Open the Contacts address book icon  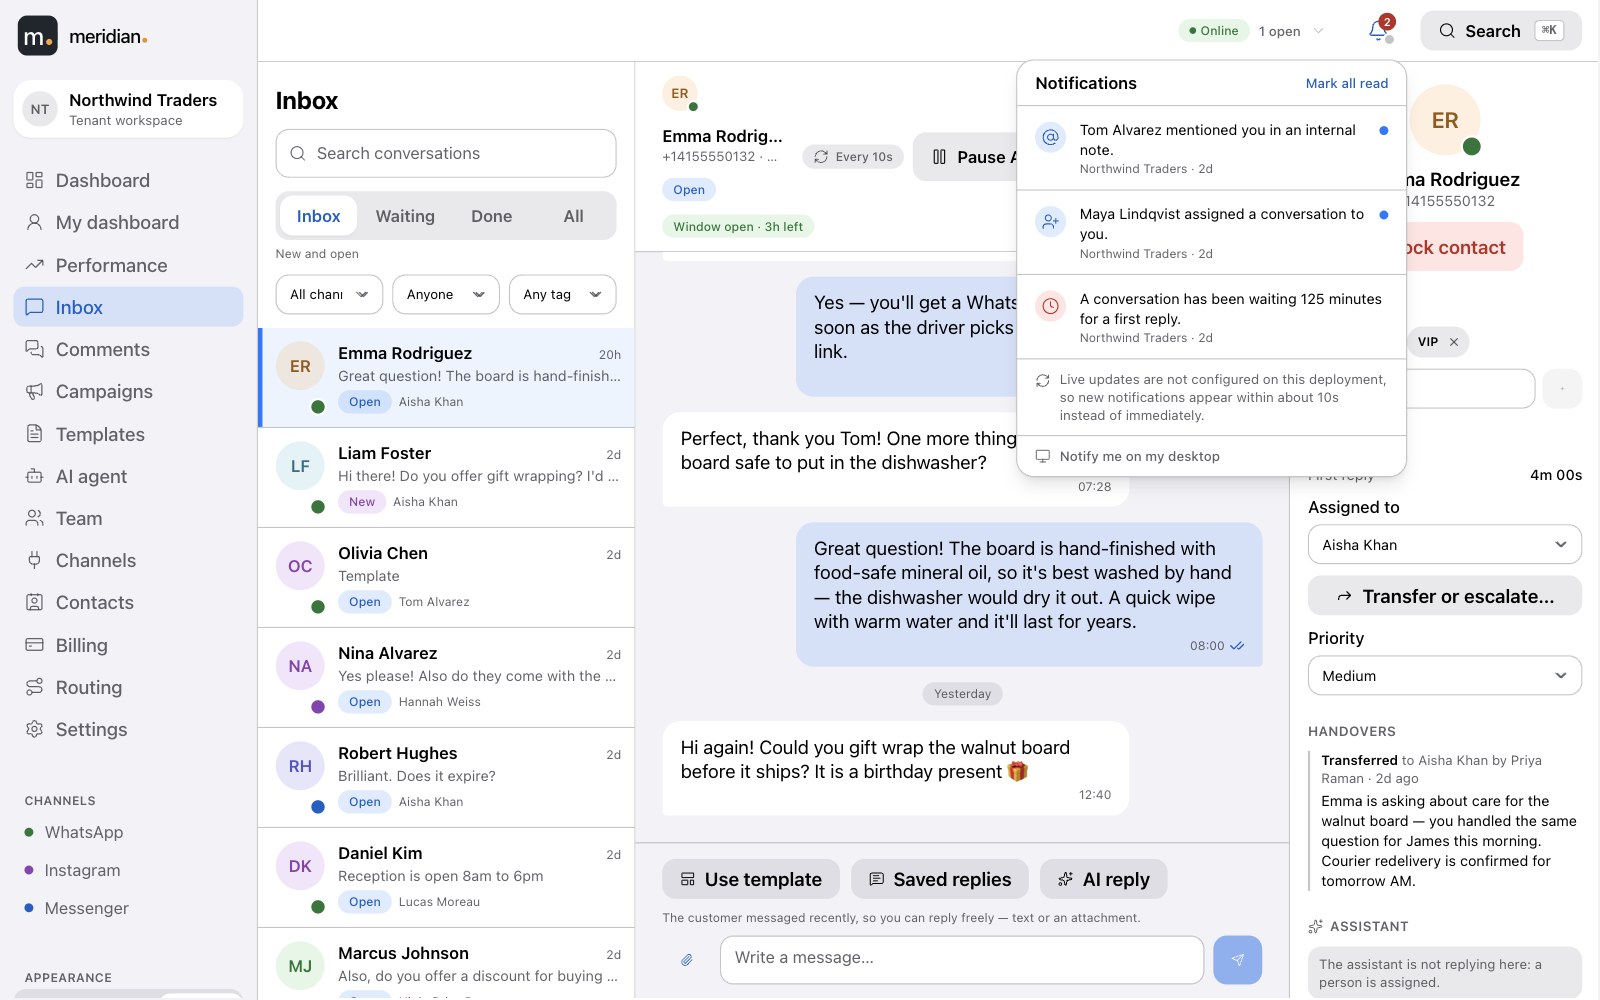[35, 602]
